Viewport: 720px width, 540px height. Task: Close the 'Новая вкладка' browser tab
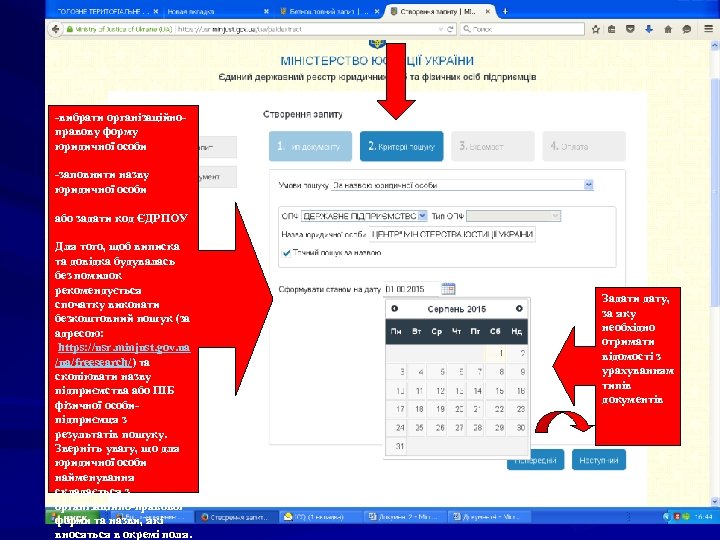pyautogui.click(x=266, y=11)
